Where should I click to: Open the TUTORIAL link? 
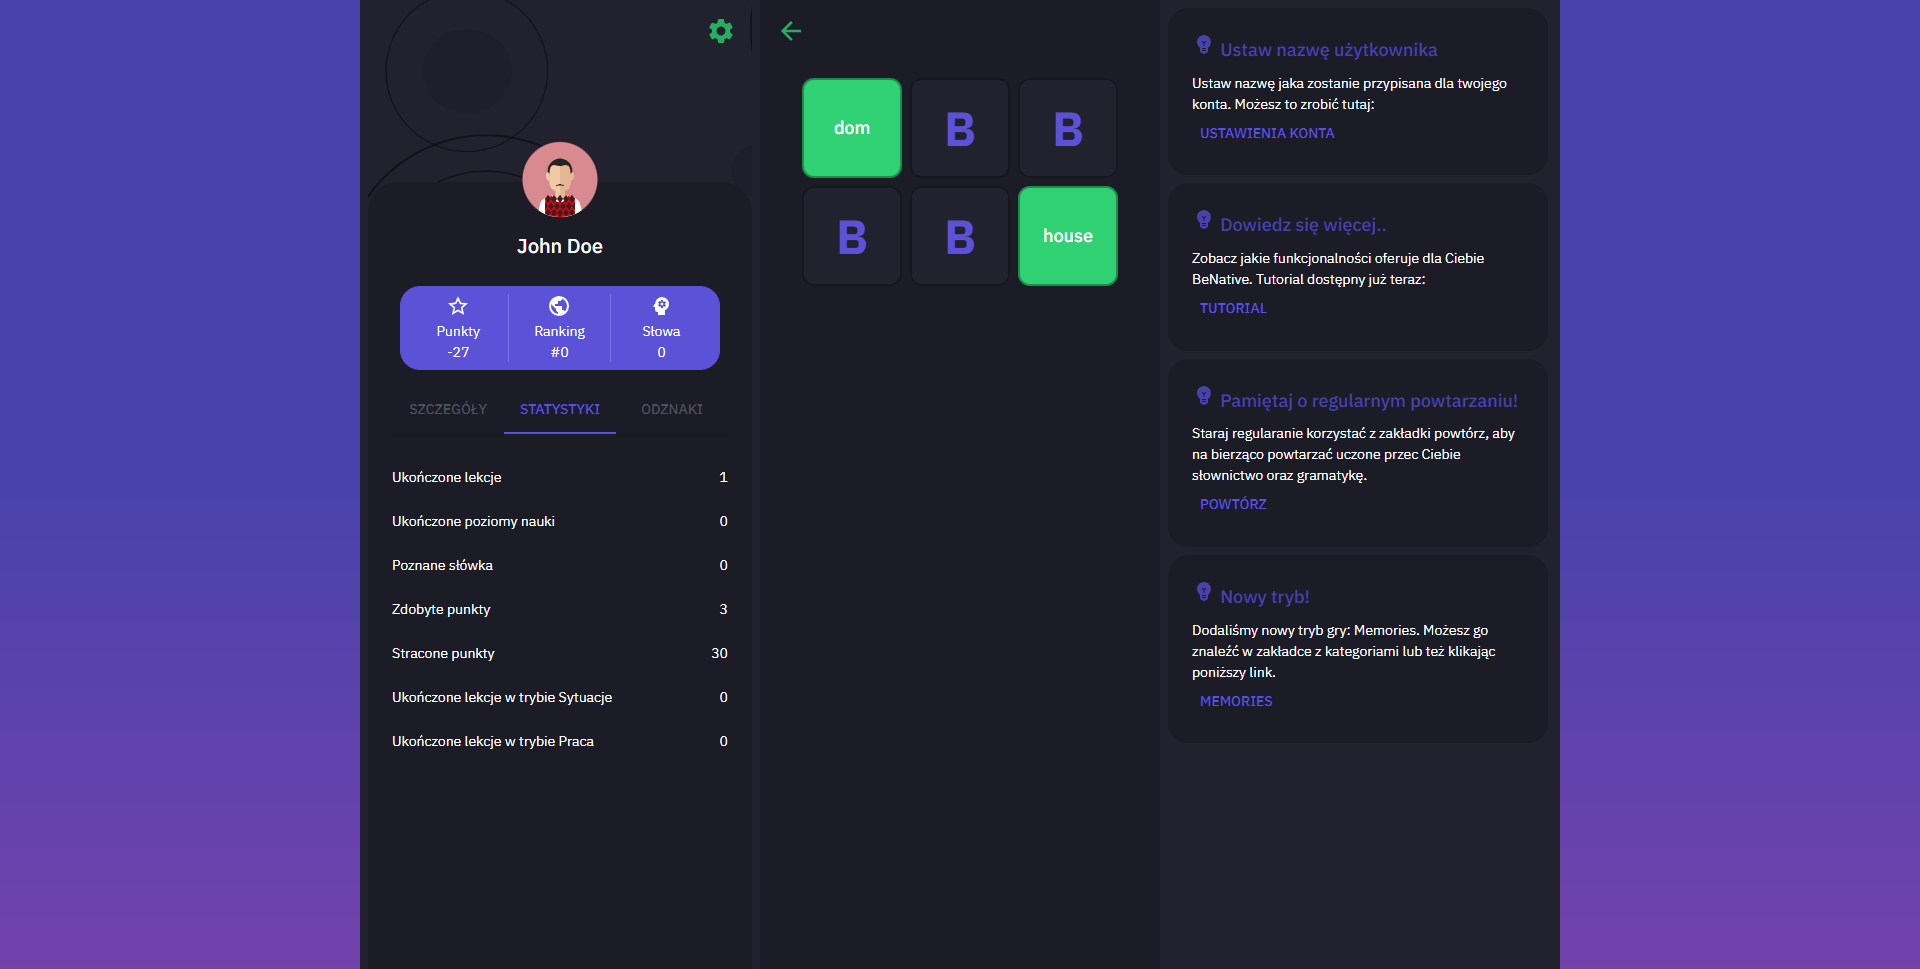[x=1232, y=308]
